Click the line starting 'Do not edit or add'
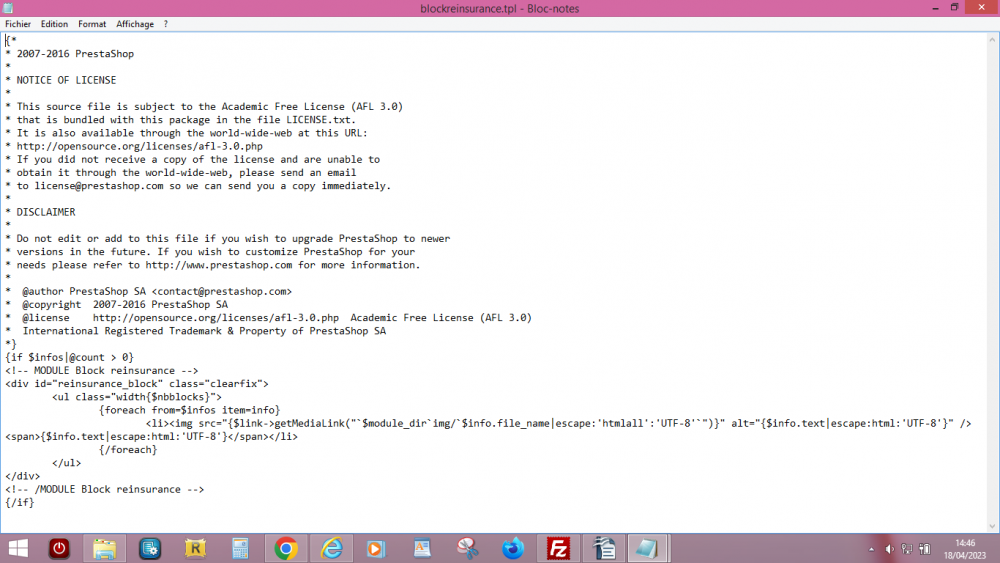1000x563 pixels. [233, 238]
